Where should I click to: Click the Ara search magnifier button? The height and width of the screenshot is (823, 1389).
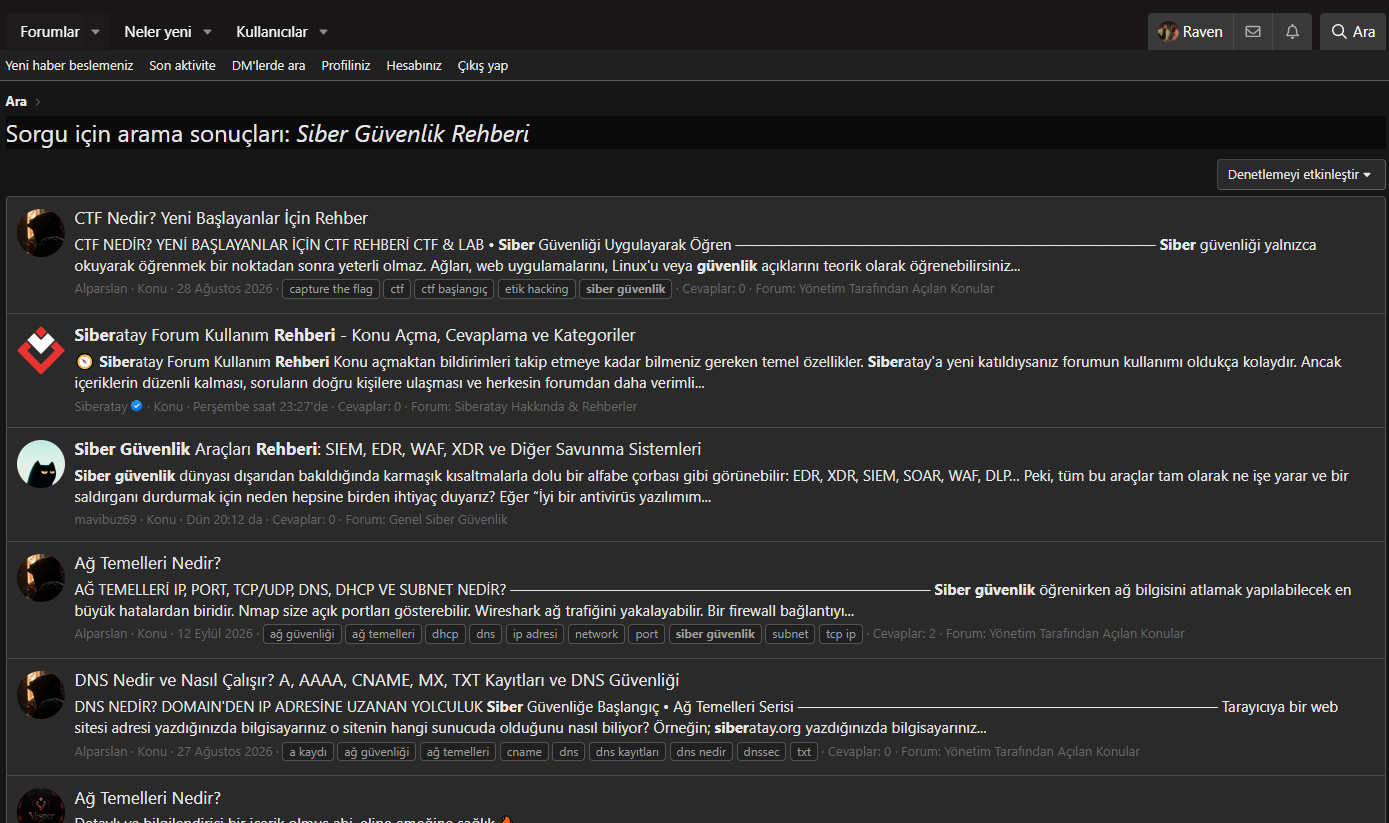pos(1353,32)
